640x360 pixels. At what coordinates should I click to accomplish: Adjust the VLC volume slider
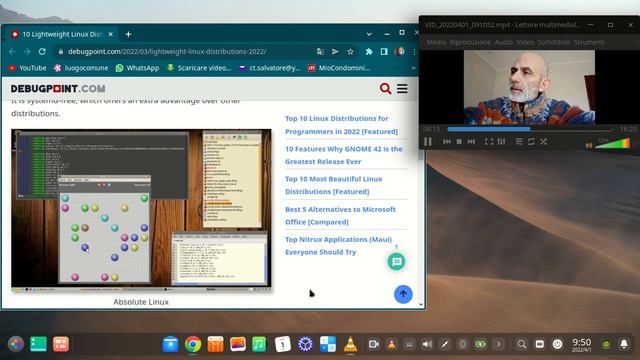613,143
